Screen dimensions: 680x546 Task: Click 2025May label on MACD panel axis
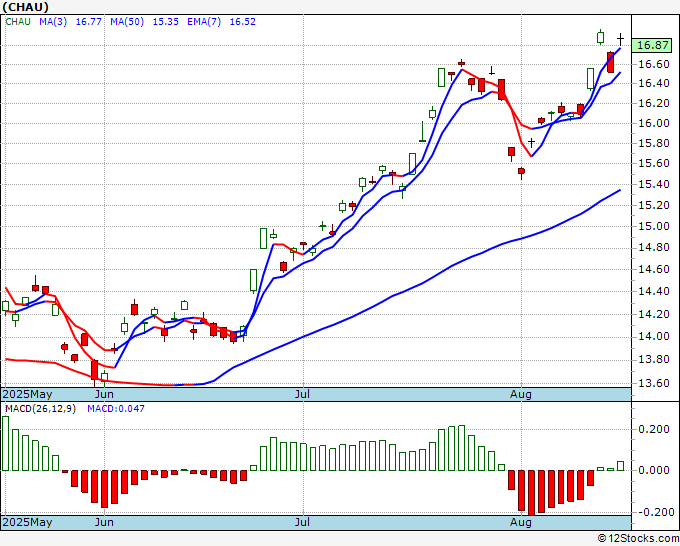[27, 522]
